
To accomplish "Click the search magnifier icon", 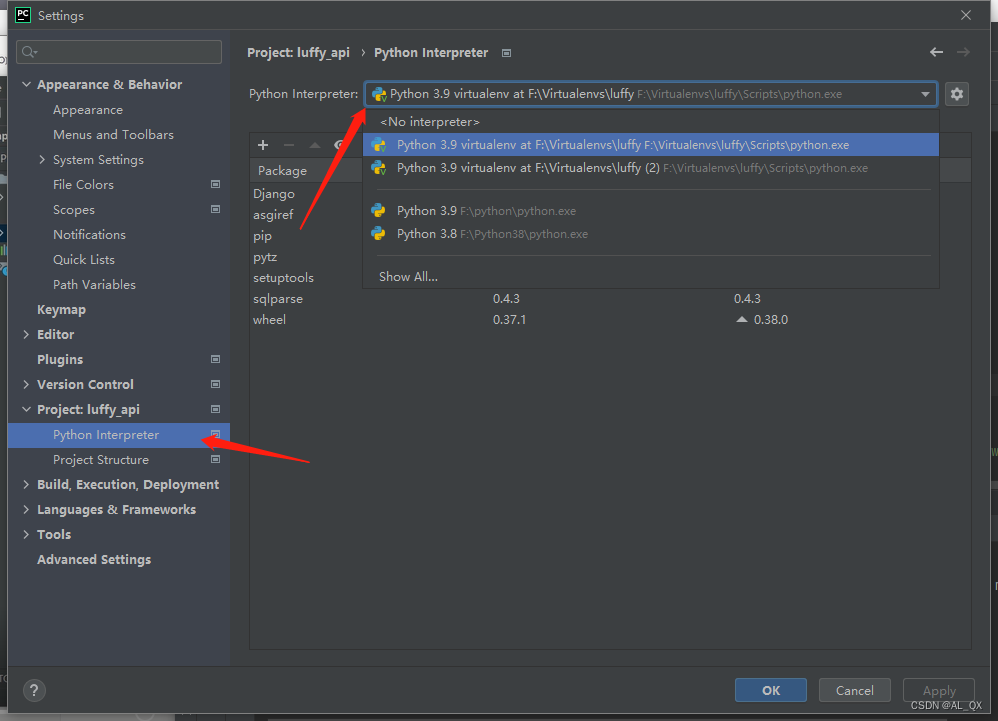I will [29, 52].
